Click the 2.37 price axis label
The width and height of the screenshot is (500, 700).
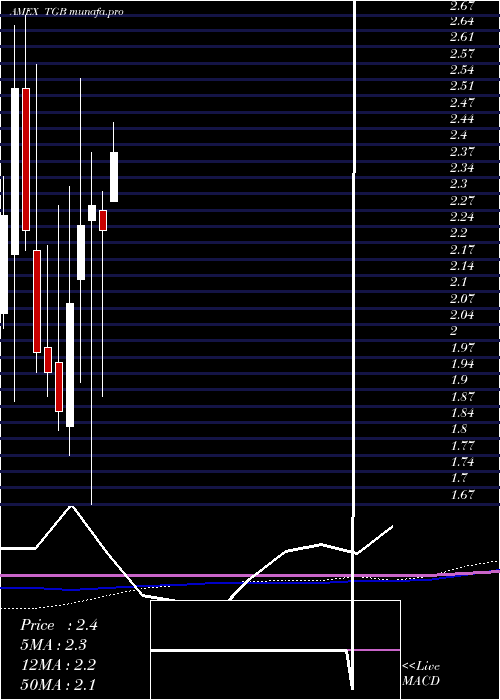[x=462, y=152]
